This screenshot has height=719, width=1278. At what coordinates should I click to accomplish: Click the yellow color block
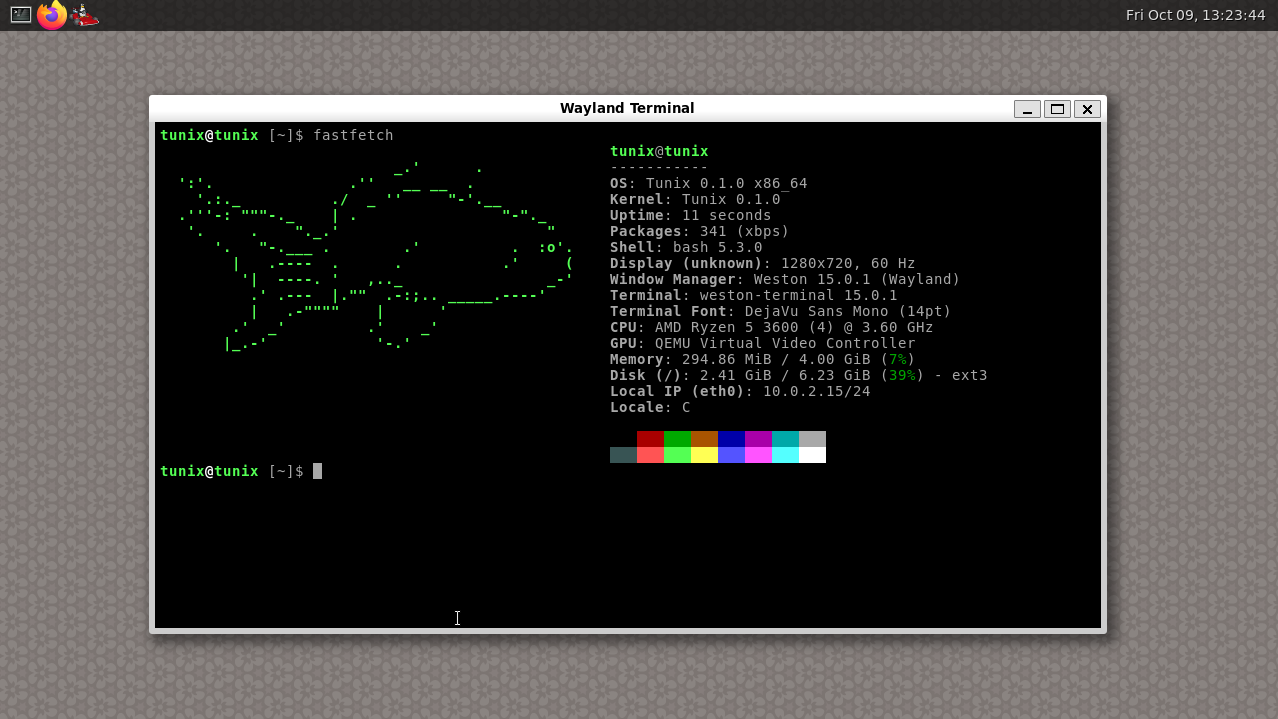704,455
